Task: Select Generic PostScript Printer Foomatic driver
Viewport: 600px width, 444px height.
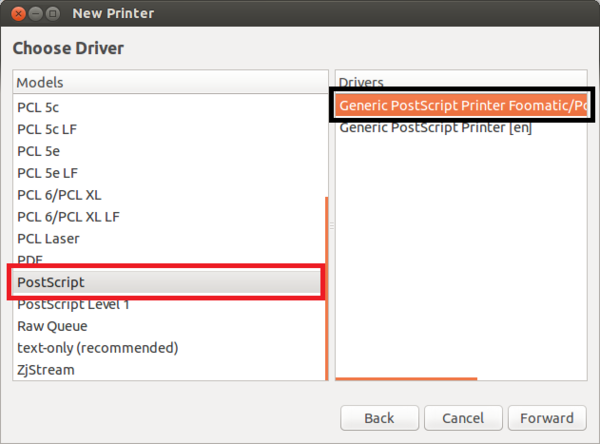Action: click(x=461, y=105)
